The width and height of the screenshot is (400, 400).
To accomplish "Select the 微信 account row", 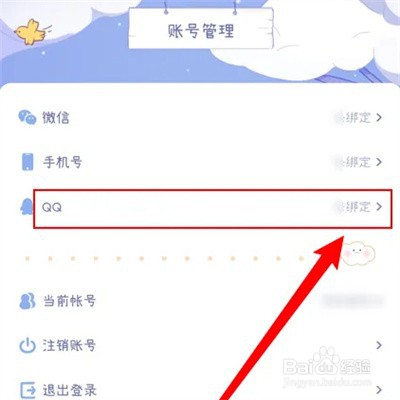I will coord(200,117).
